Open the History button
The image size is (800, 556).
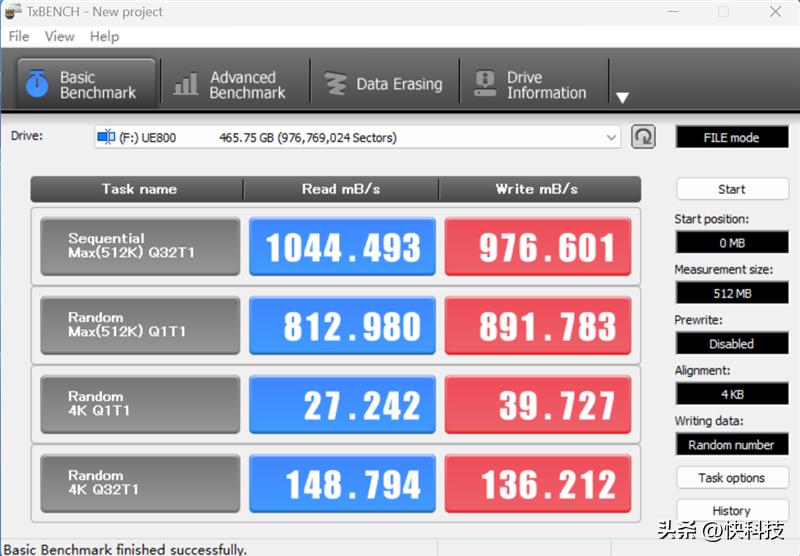(x=732, y=511)
